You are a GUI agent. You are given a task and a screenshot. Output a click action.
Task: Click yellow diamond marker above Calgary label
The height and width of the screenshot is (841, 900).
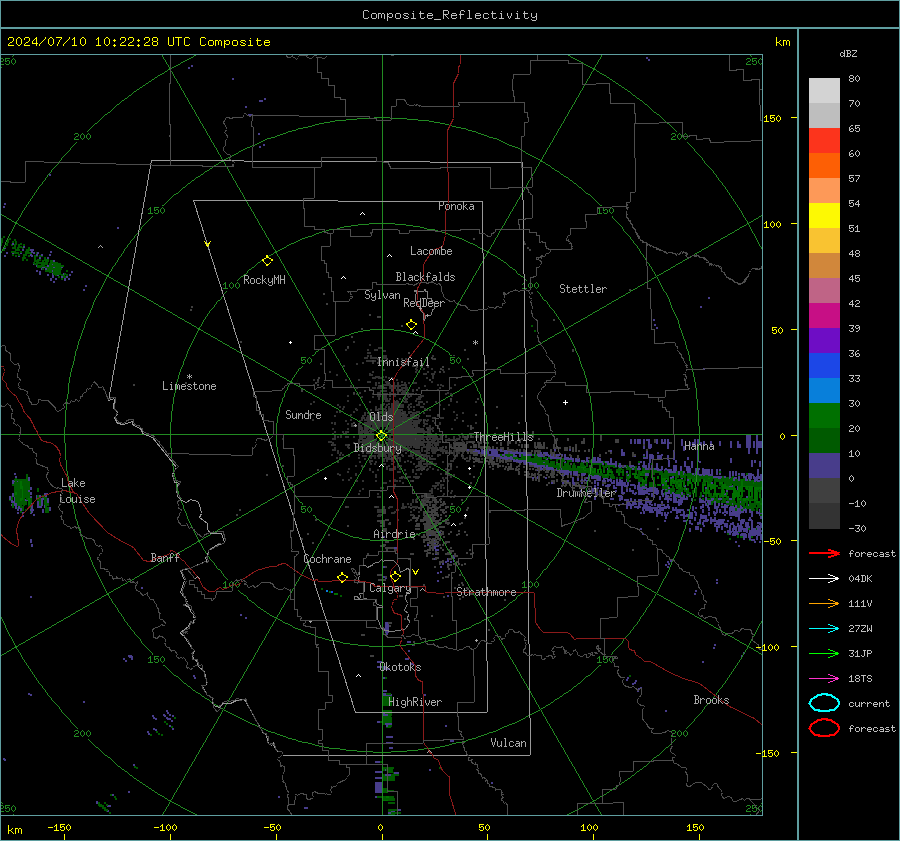[x=395, y=576]
